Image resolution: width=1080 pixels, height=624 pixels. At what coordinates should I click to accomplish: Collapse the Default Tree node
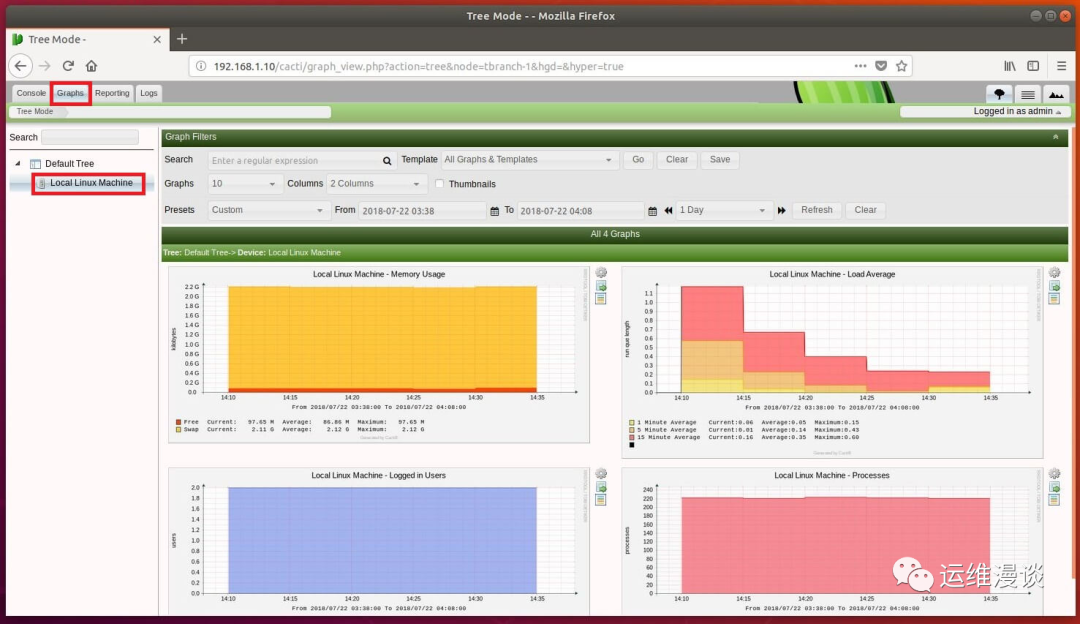tap(18, 164)
